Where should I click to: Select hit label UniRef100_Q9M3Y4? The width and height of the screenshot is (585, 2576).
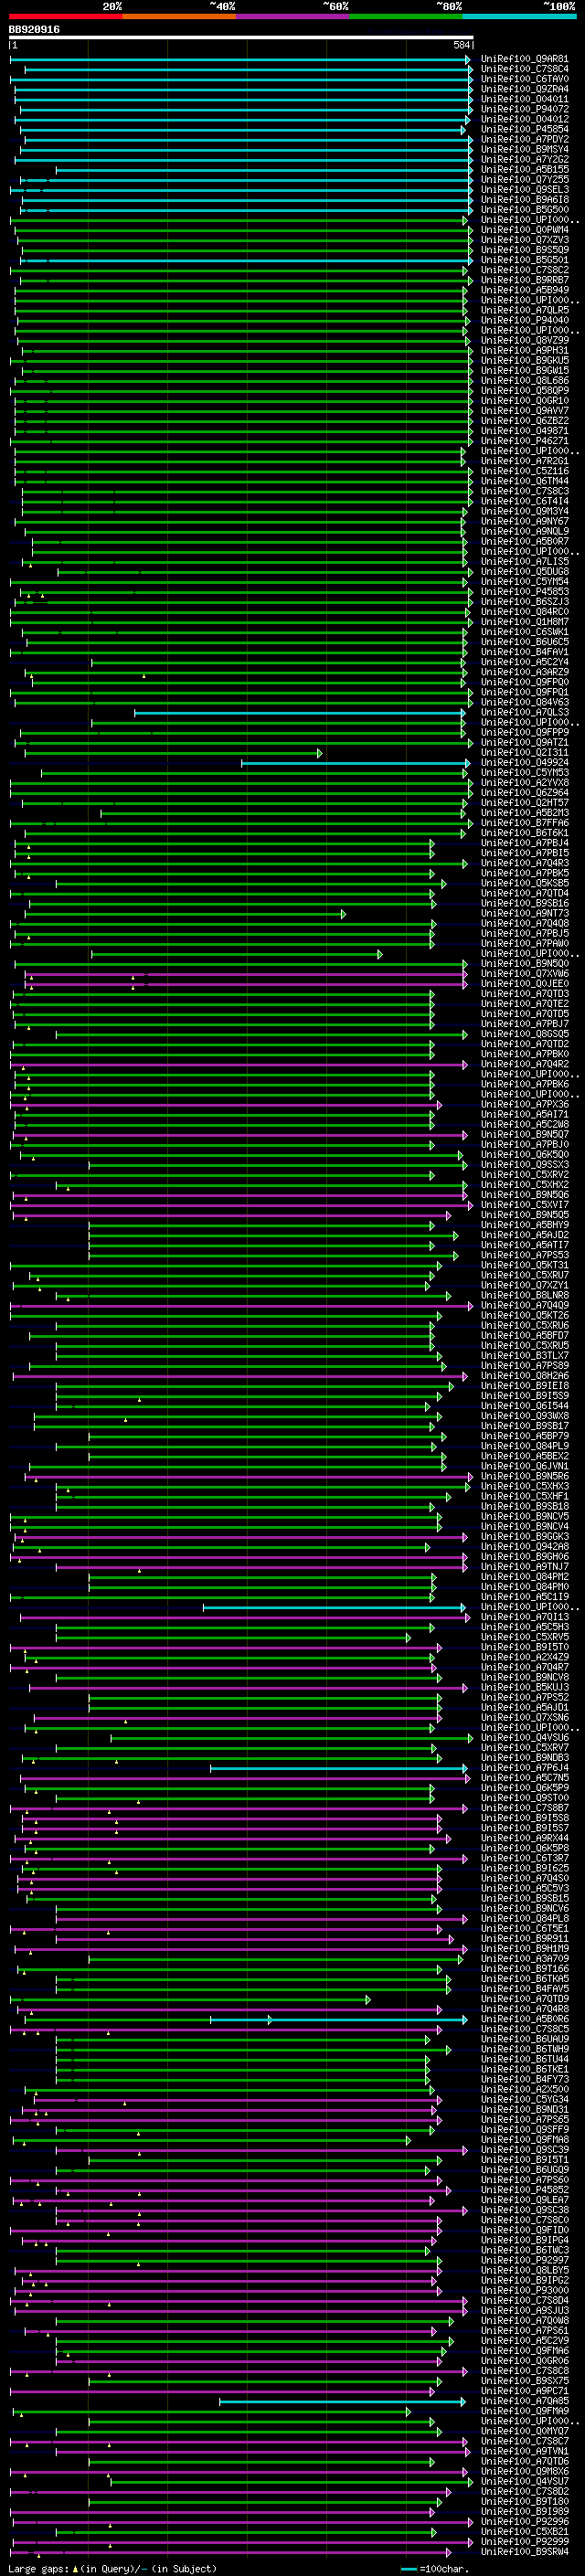click(x=525, y=511)
